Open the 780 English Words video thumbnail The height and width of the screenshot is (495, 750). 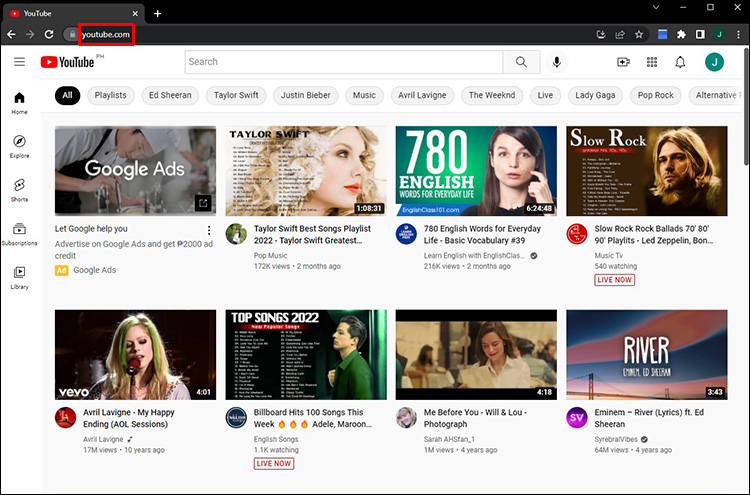476,170
